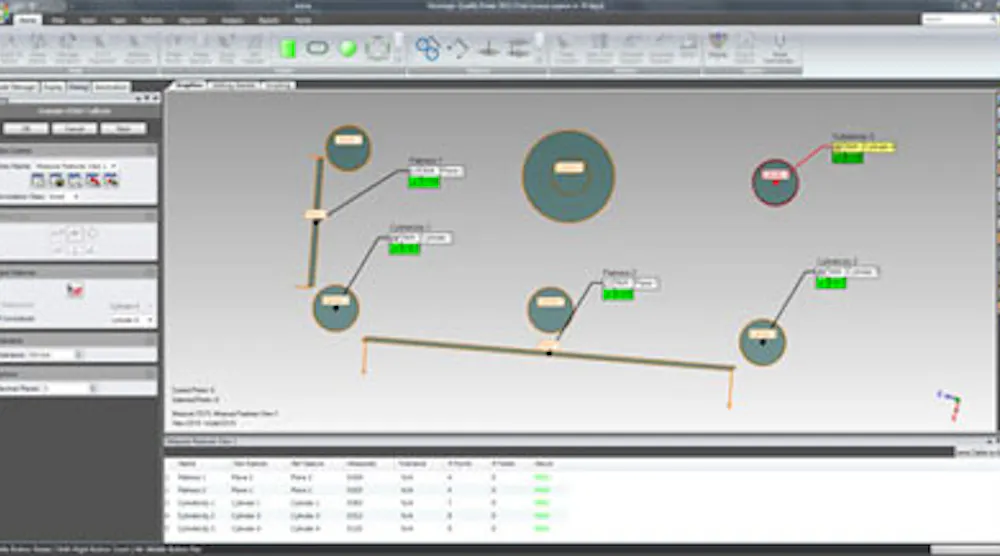
Task: Click fifth view icon in view control row
Action: click(x=111, y=180)
